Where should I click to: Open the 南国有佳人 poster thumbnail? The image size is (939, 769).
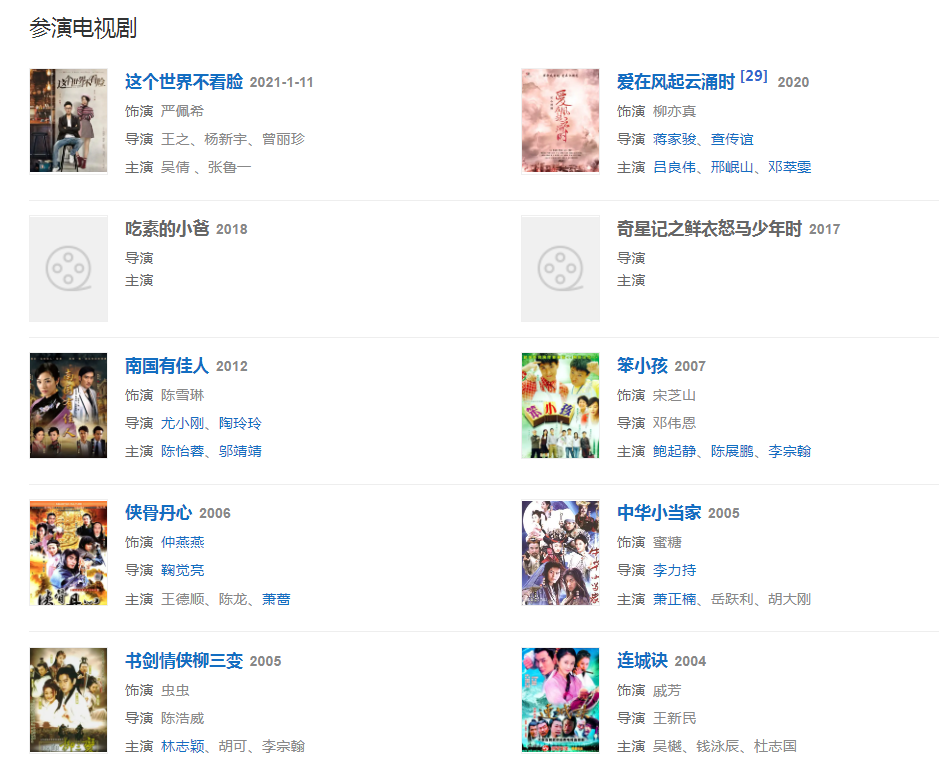(x=68, y=405)
